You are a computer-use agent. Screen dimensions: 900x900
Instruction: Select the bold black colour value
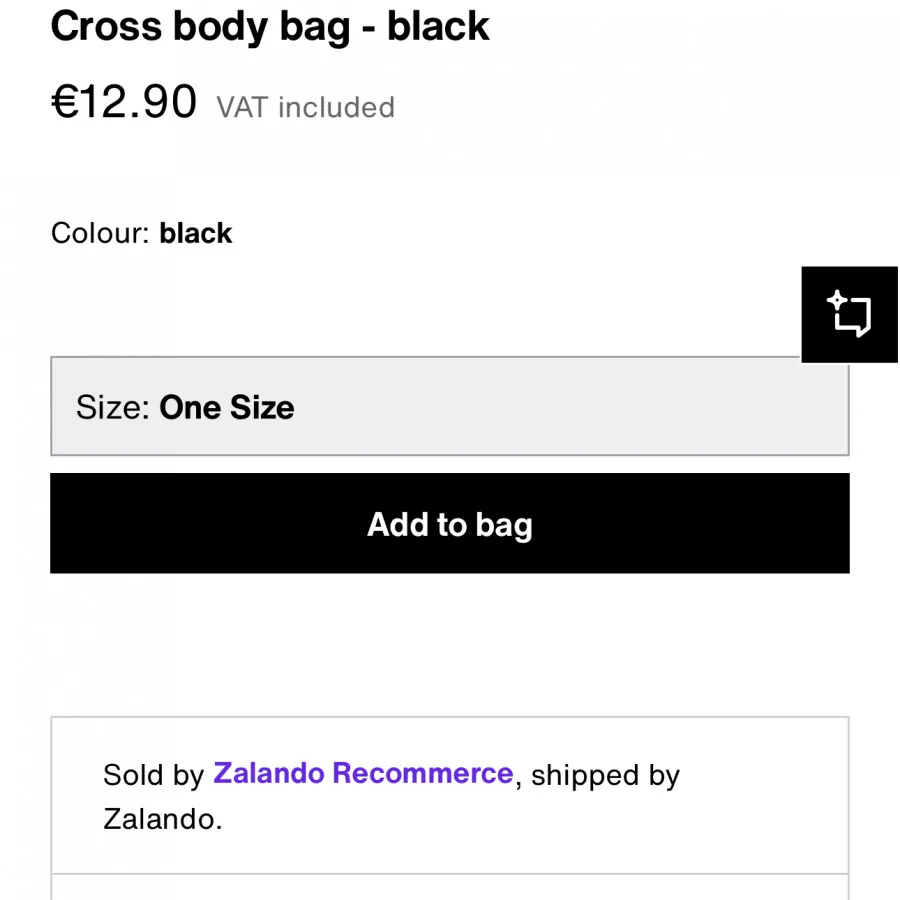click(x=196, y=234)
